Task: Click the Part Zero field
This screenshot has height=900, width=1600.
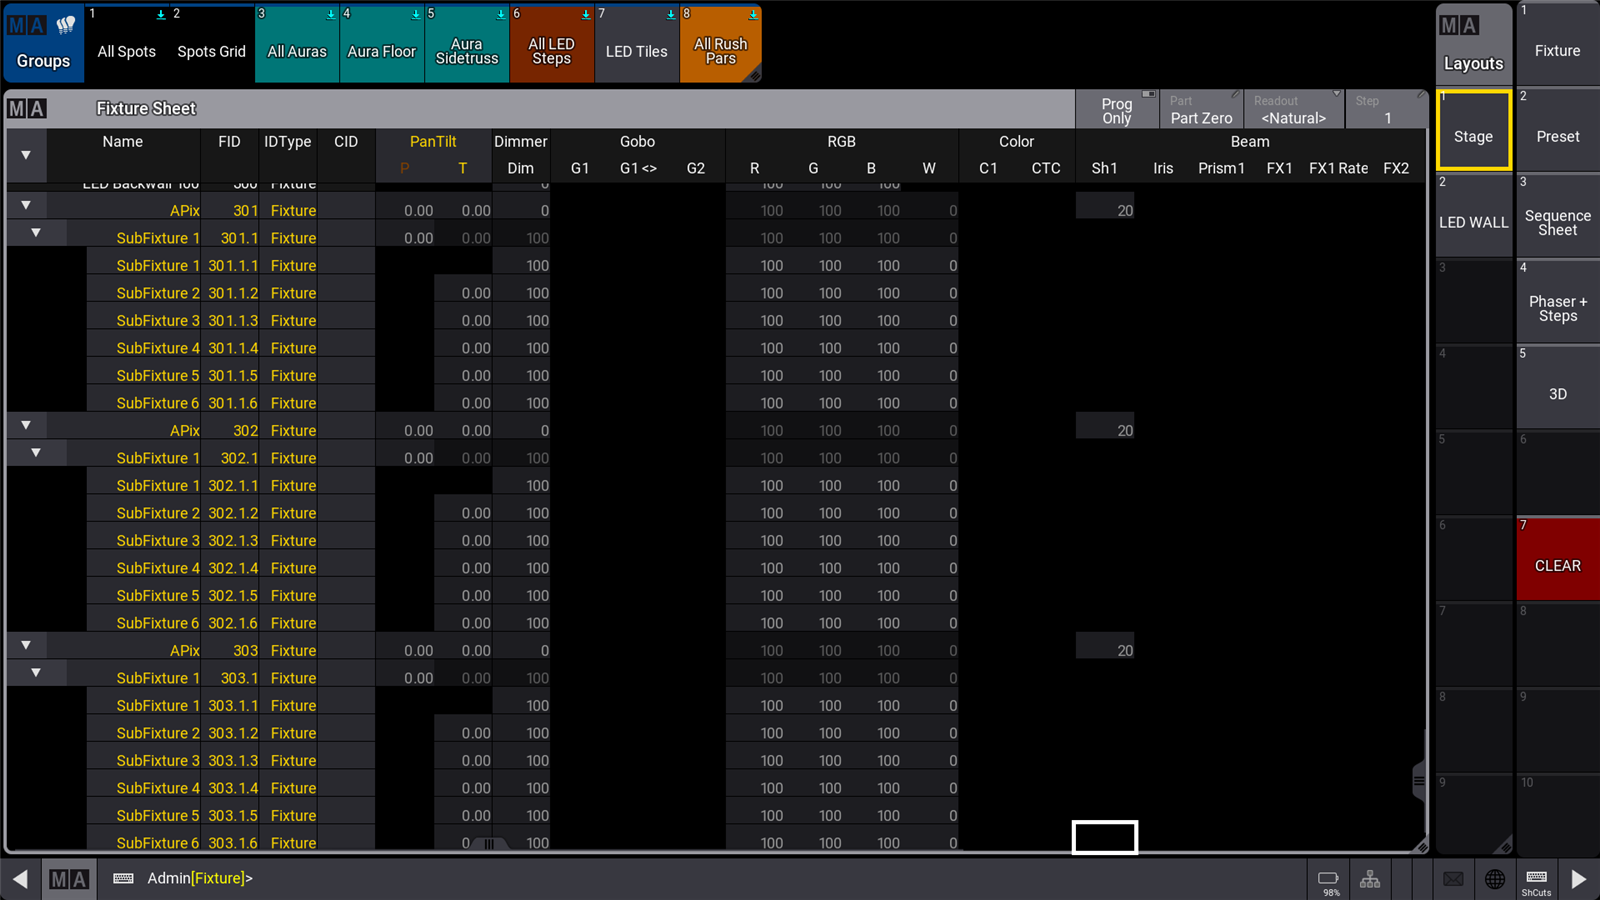Action: coord(1201,110)
